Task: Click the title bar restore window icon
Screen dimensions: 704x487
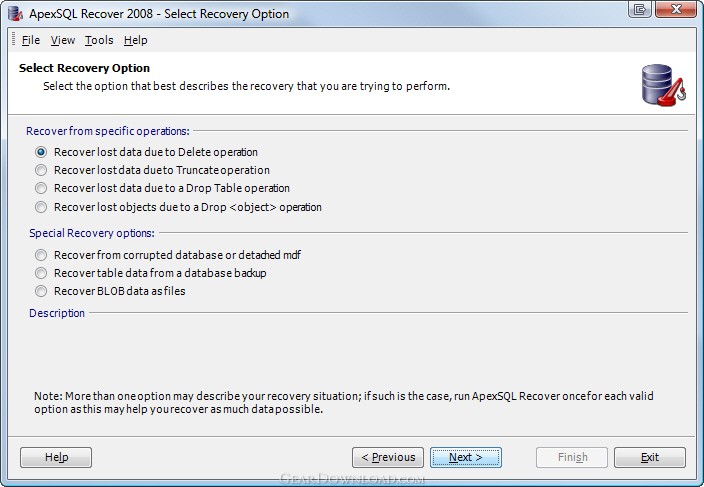Action: click(640, 9)
